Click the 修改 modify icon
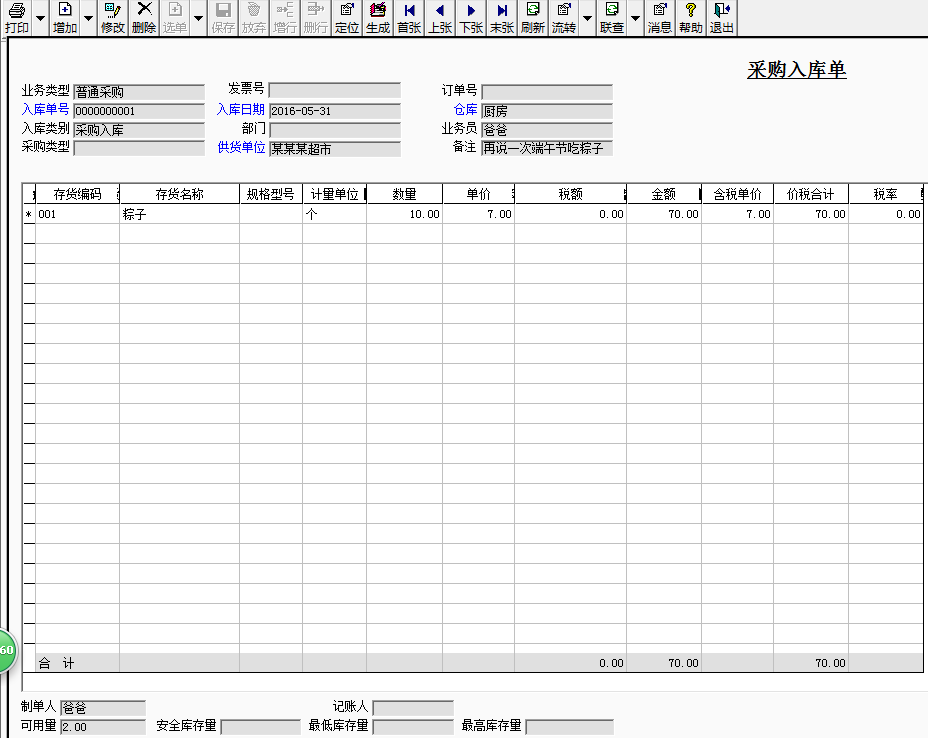928x738 pixels. 112,18
